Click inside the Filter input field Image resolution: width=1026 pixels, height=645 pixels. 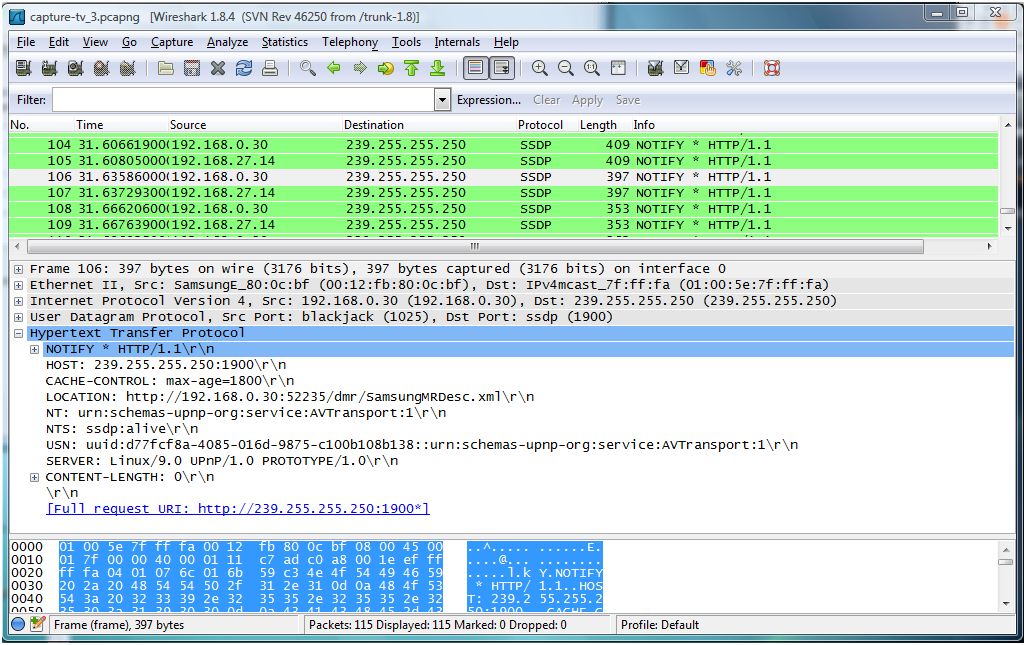[243, 100]
